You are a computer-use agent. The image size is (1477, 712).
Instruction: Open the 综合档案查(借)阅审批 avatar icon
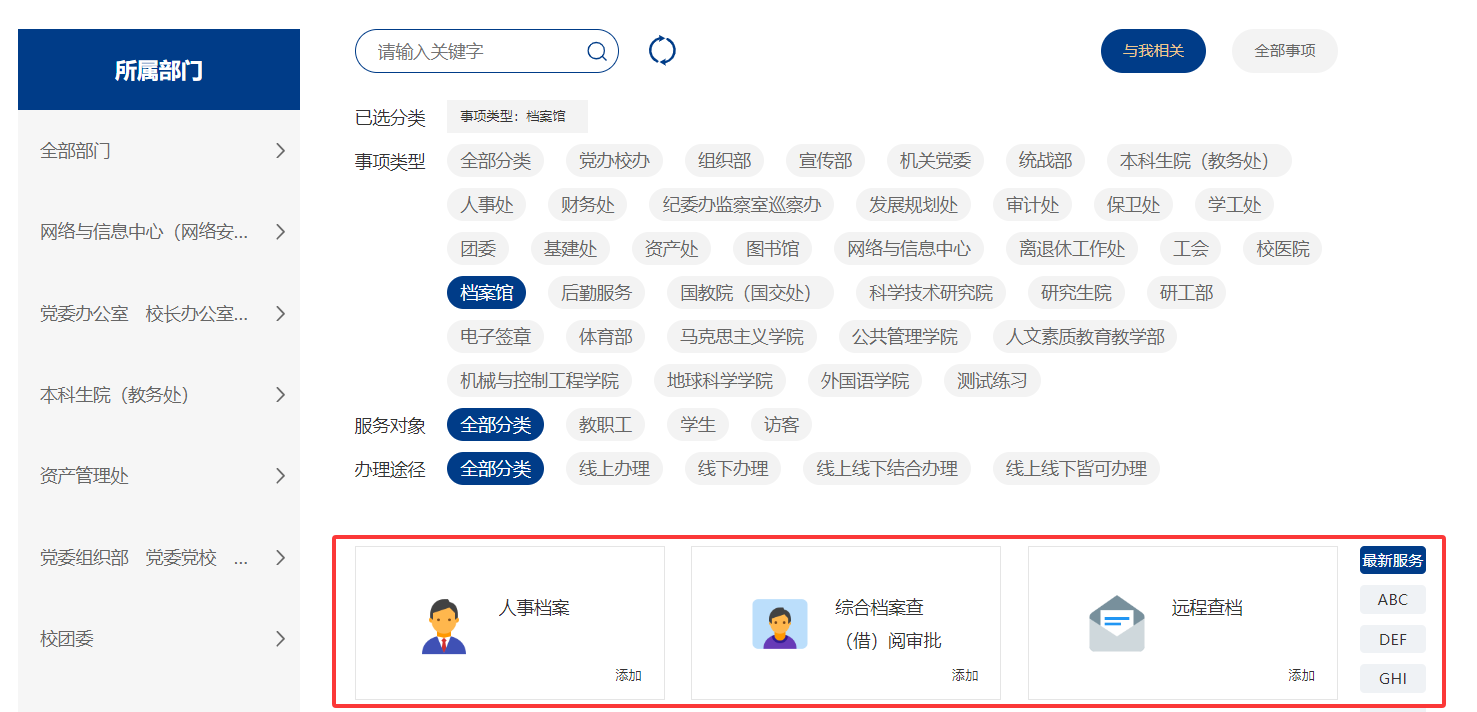pyautogui.click(x=780, y=624)
